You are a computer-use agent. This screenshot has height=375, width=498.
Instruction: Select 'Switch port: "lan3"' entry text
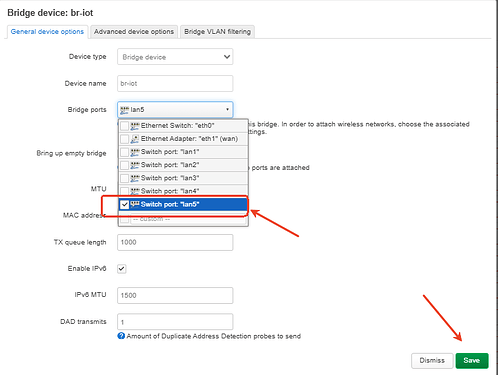170,178
